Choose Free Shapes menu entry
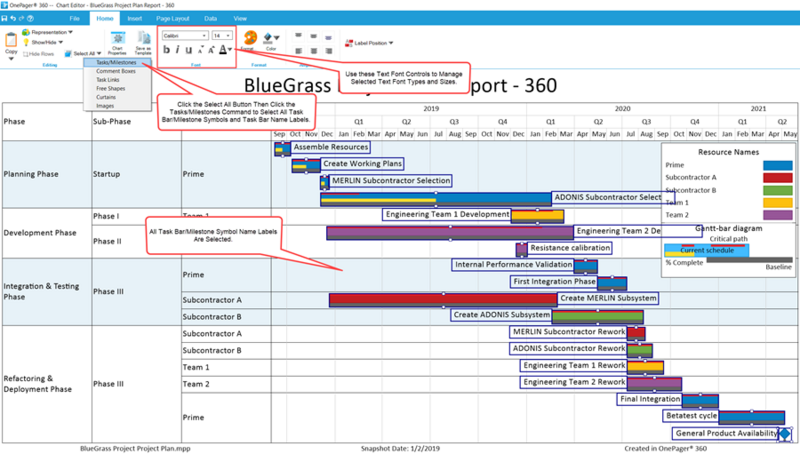 tap(117, 89)
